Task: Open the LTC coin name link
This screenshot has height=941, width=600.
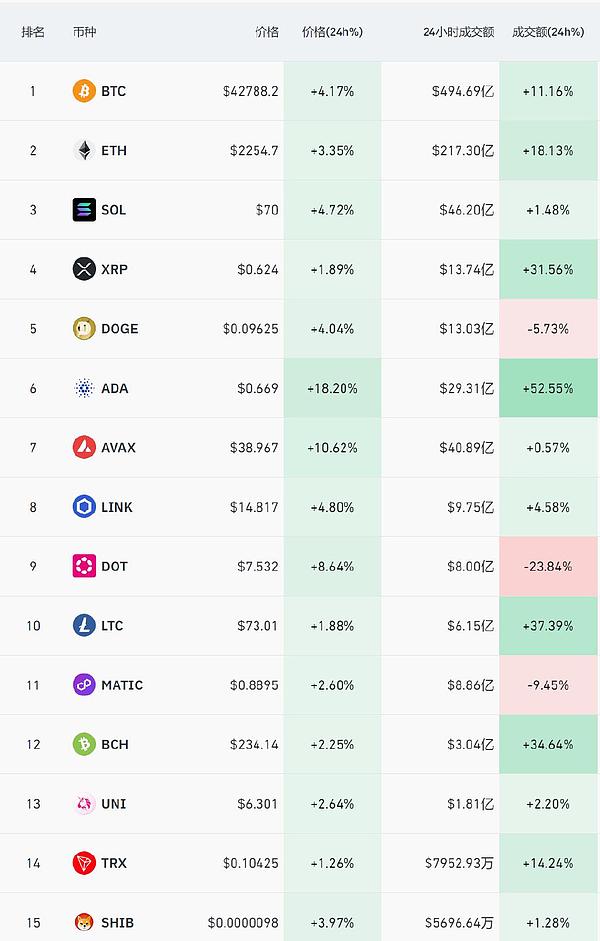Action: coord(112,626)
